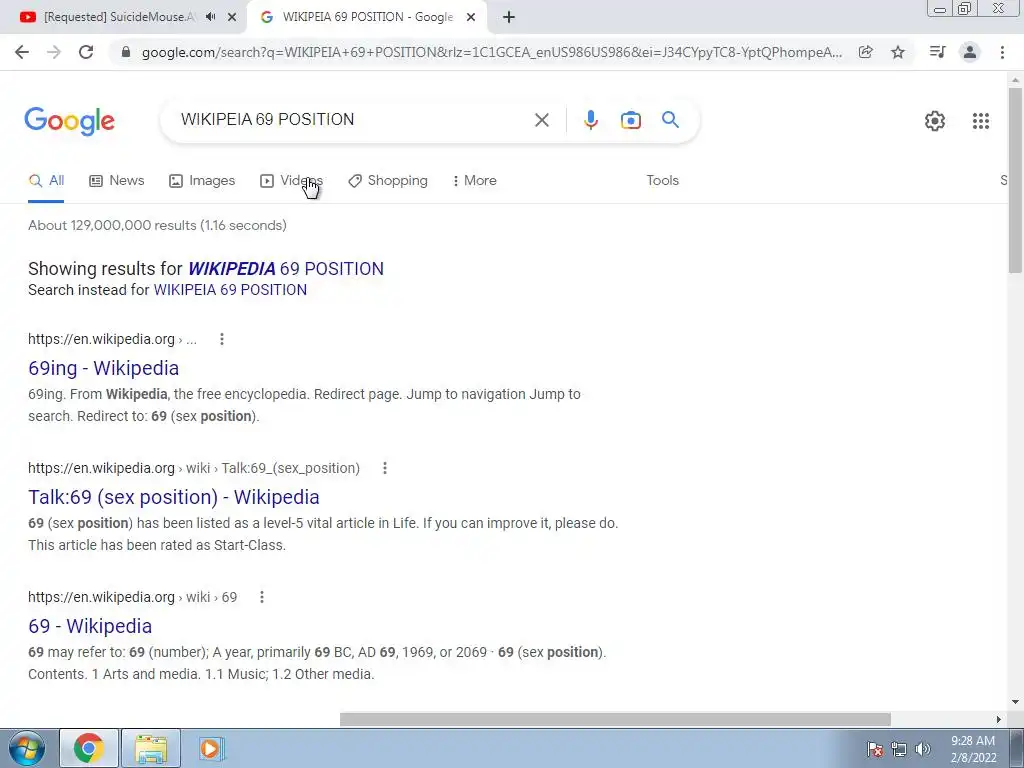Open a new browser tab

click(x=509, y=18)
